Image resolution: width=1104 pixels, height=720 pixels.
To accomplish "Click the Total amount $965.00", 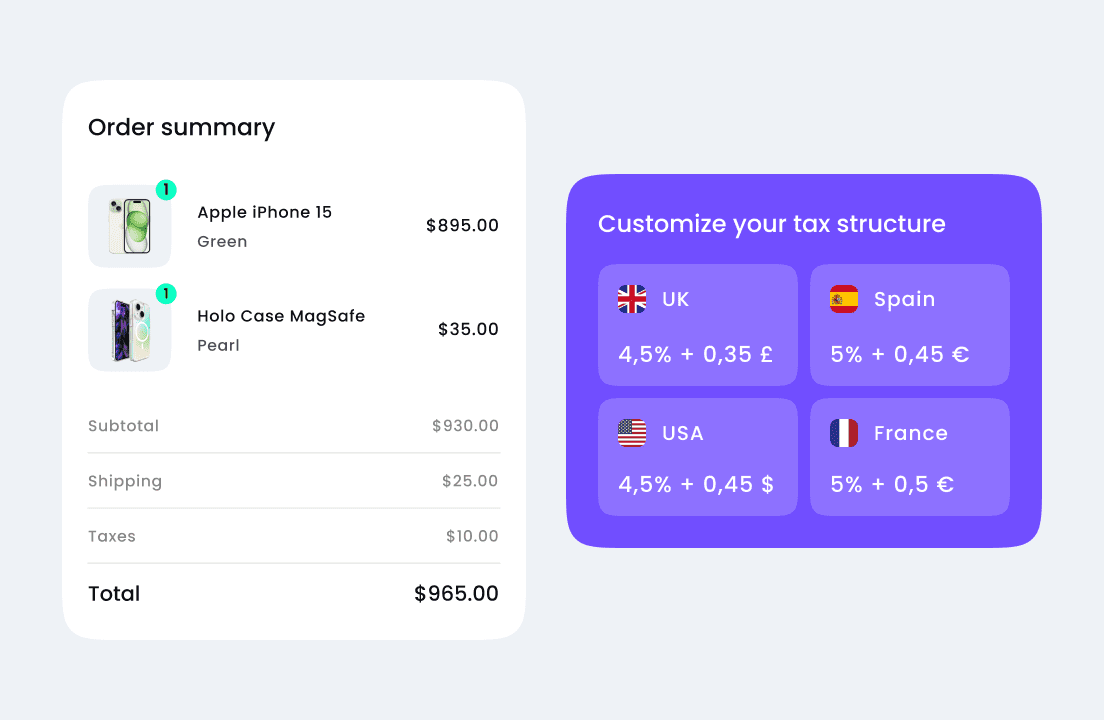I will 456,593.
